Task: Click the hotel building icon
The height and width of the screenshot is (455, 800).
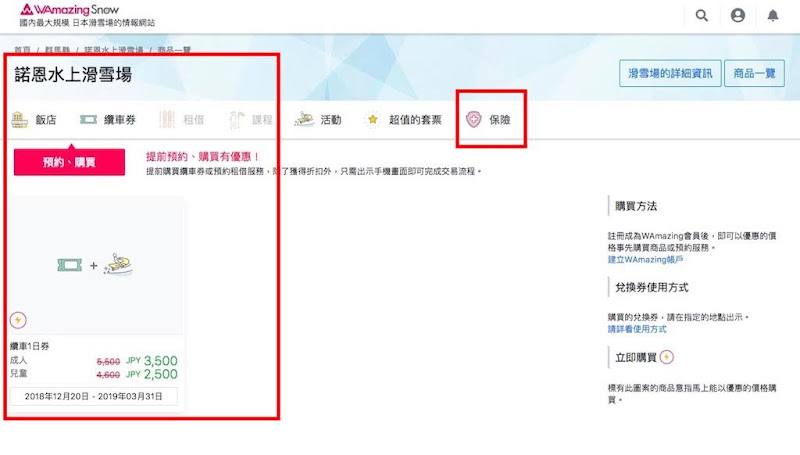Action: pos(19,120)
